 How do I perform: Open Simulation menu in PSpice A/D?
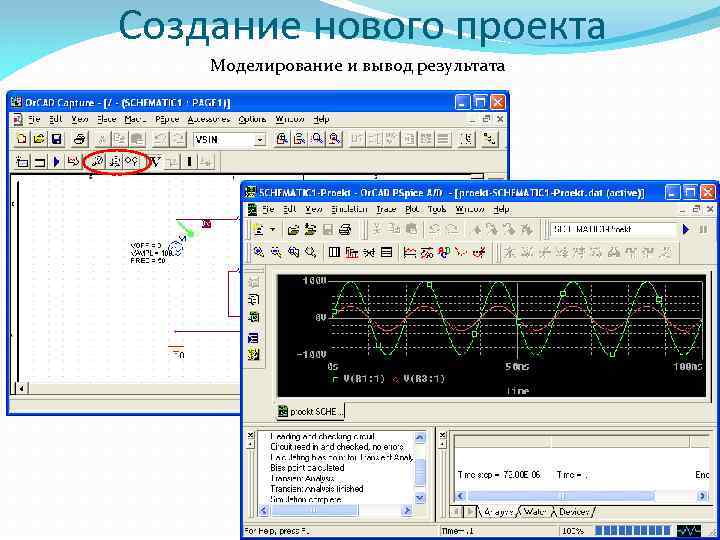349,209
